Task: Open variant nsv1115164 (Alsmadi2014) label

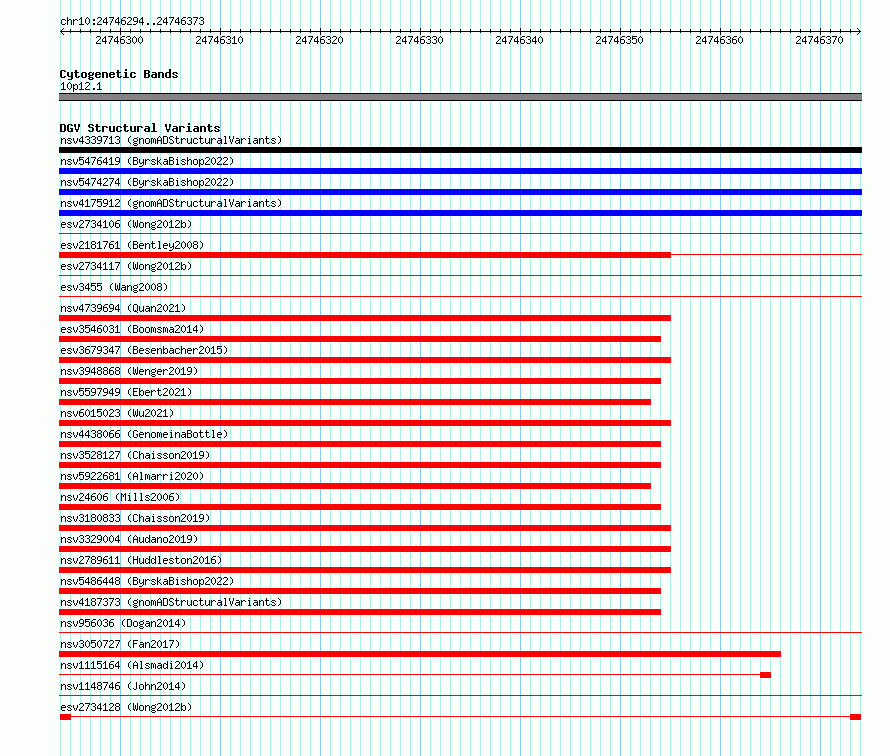Action: click(132, 665)
